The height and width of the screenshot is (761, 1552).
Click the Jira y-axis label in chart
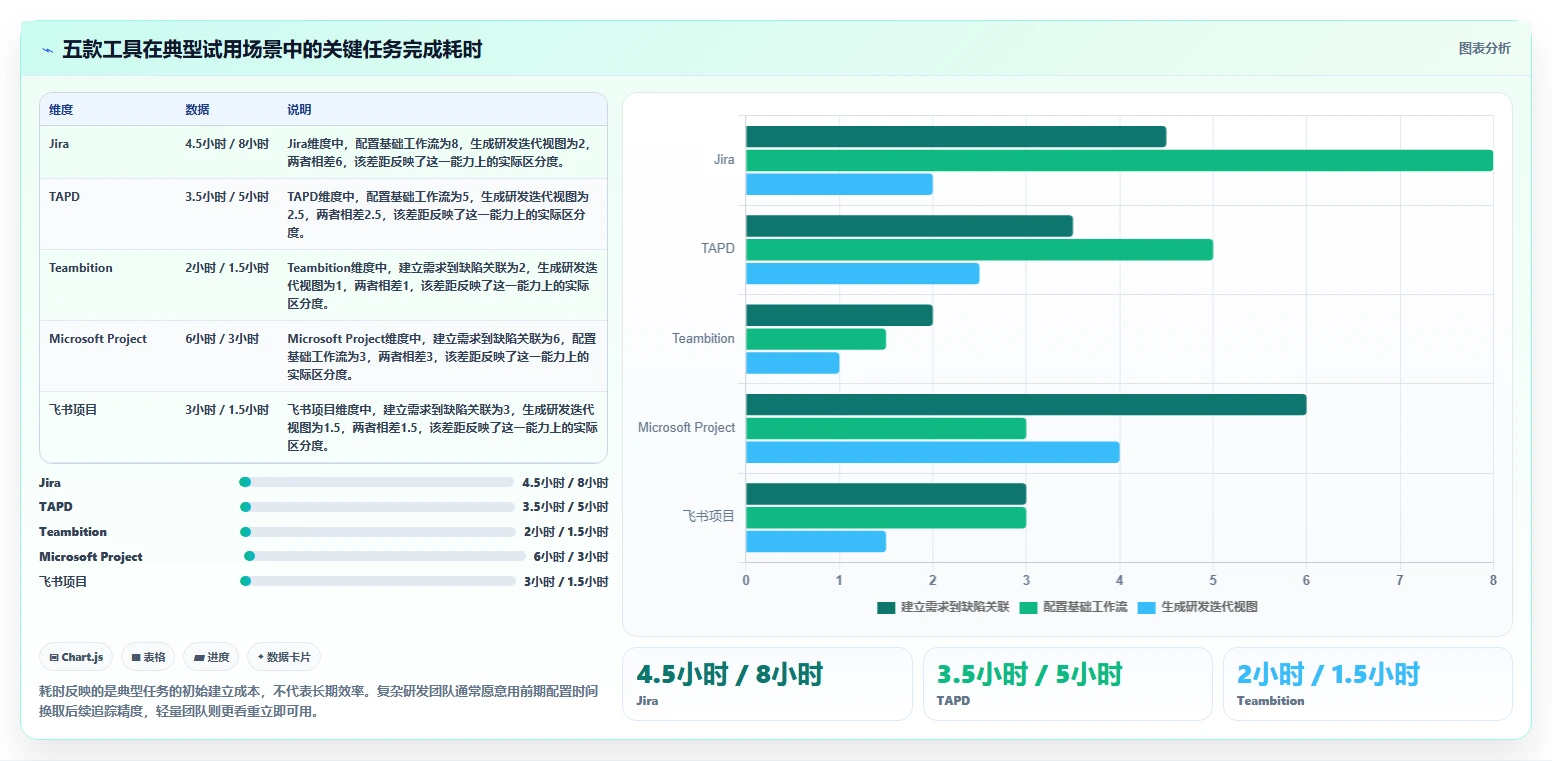click(724, 160)
